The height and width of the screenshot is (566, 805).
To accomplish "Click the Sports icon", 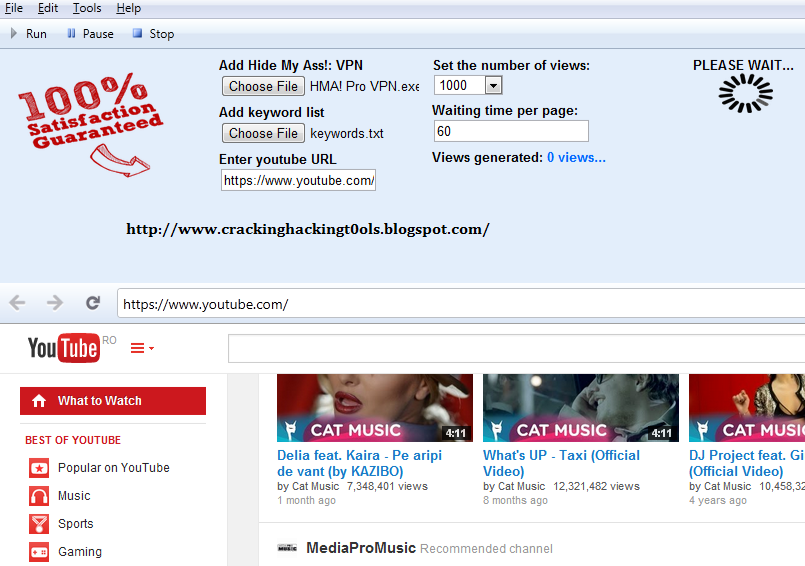I will (39, 524).
